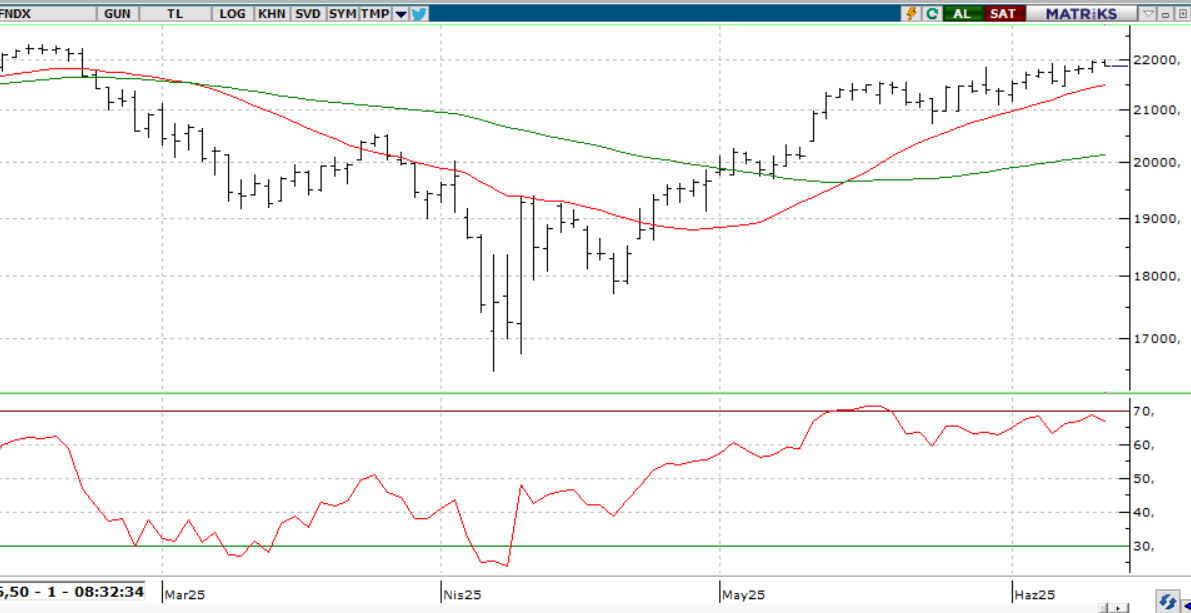Click the 22000 price axis label
The width and height of the screenshot is (1191, 613).
coord(1156,60)
